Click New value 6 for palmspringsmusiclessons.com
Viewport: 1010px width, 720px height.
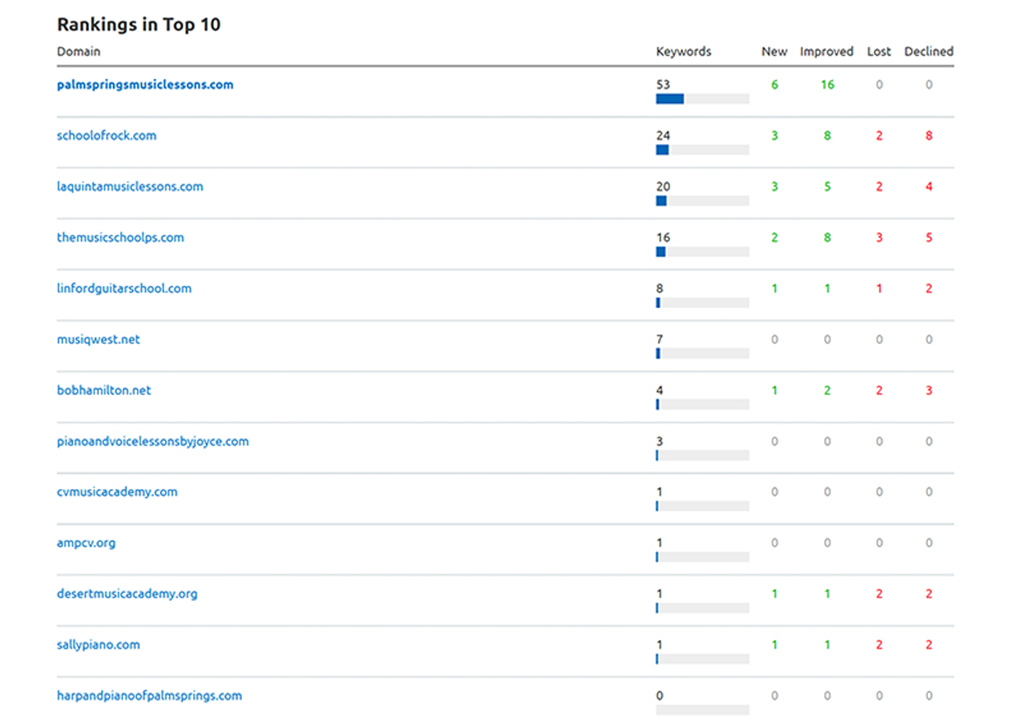coord(774,84)
